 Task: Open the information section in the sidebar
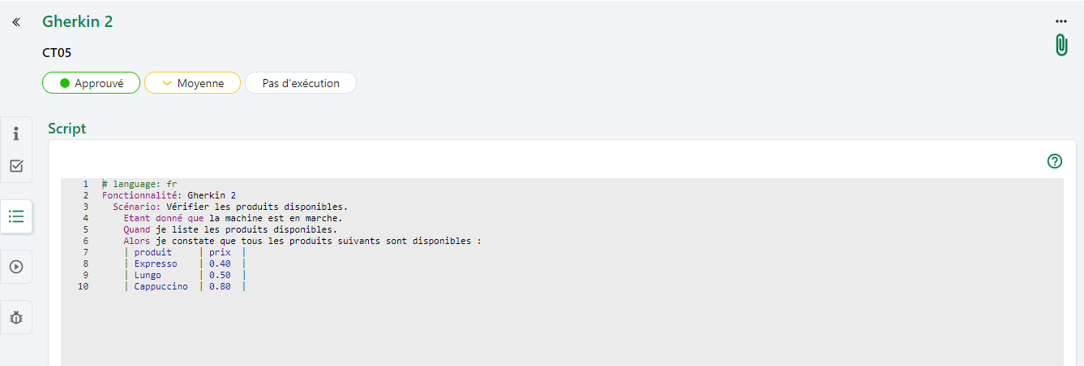17,134
